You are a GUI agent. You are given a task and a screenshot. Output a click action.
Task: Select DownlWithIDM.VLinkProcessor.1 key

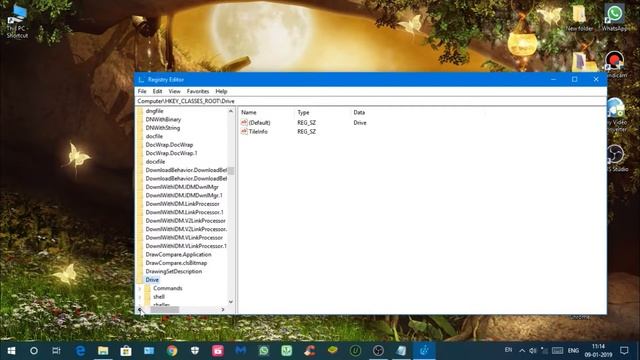(x=186, y=246)
